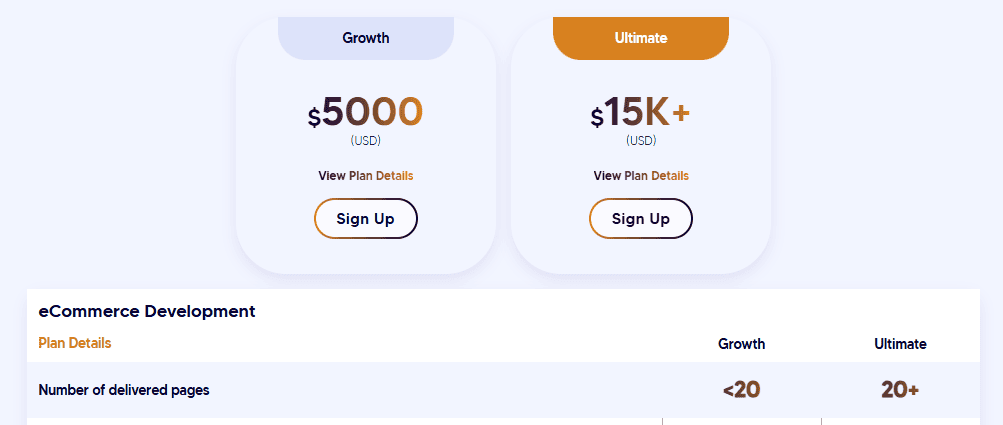
Task: Click the dollar sign before 5000
Action: [x=314, y=118]
